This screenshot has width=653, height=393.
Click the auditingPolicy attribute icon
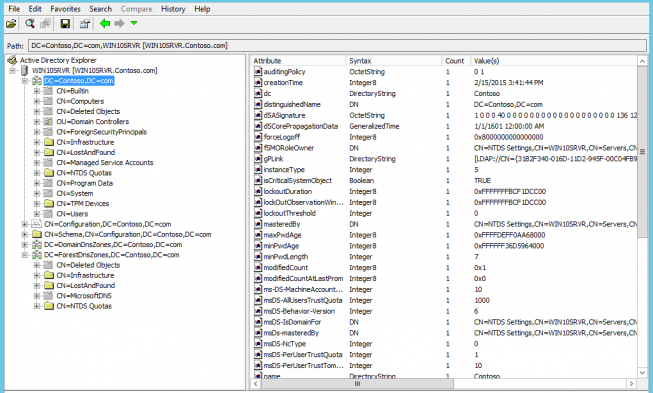258,72
